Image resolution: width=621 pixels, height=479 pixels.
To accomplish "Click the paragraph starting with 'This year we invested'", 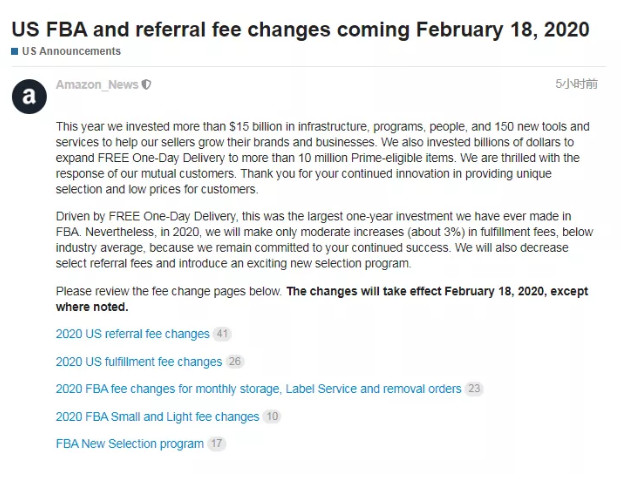I will [x=320, y=158].
